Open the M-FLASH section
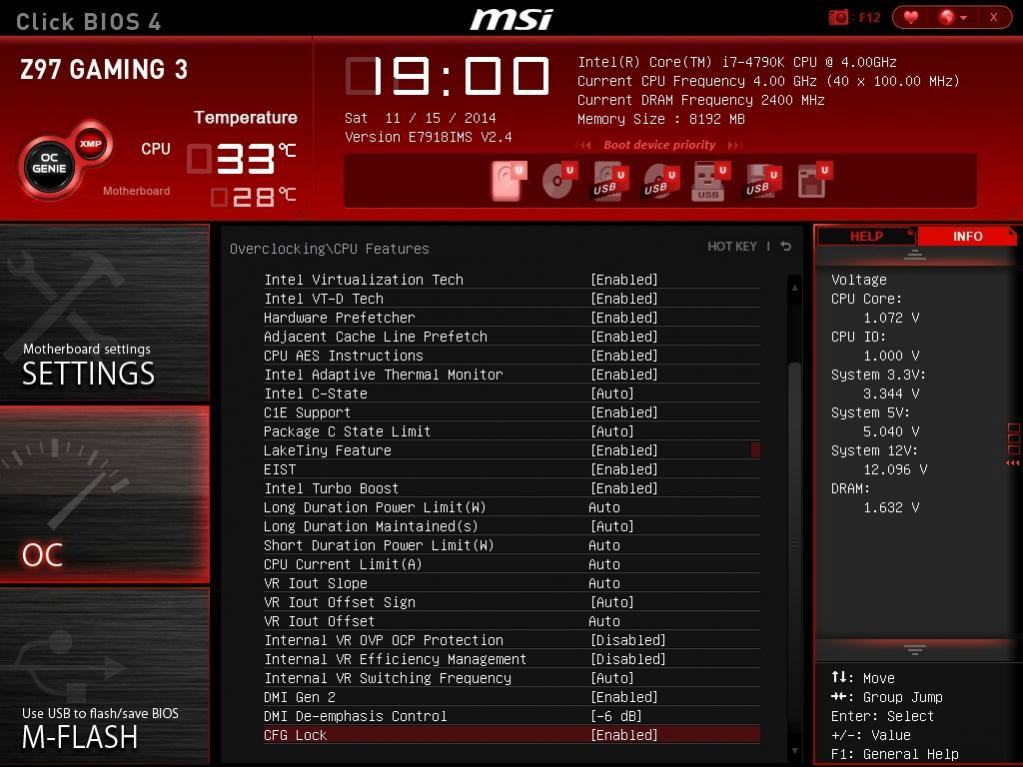Viewport: 1023px width, 767px height. pos(104,675)
